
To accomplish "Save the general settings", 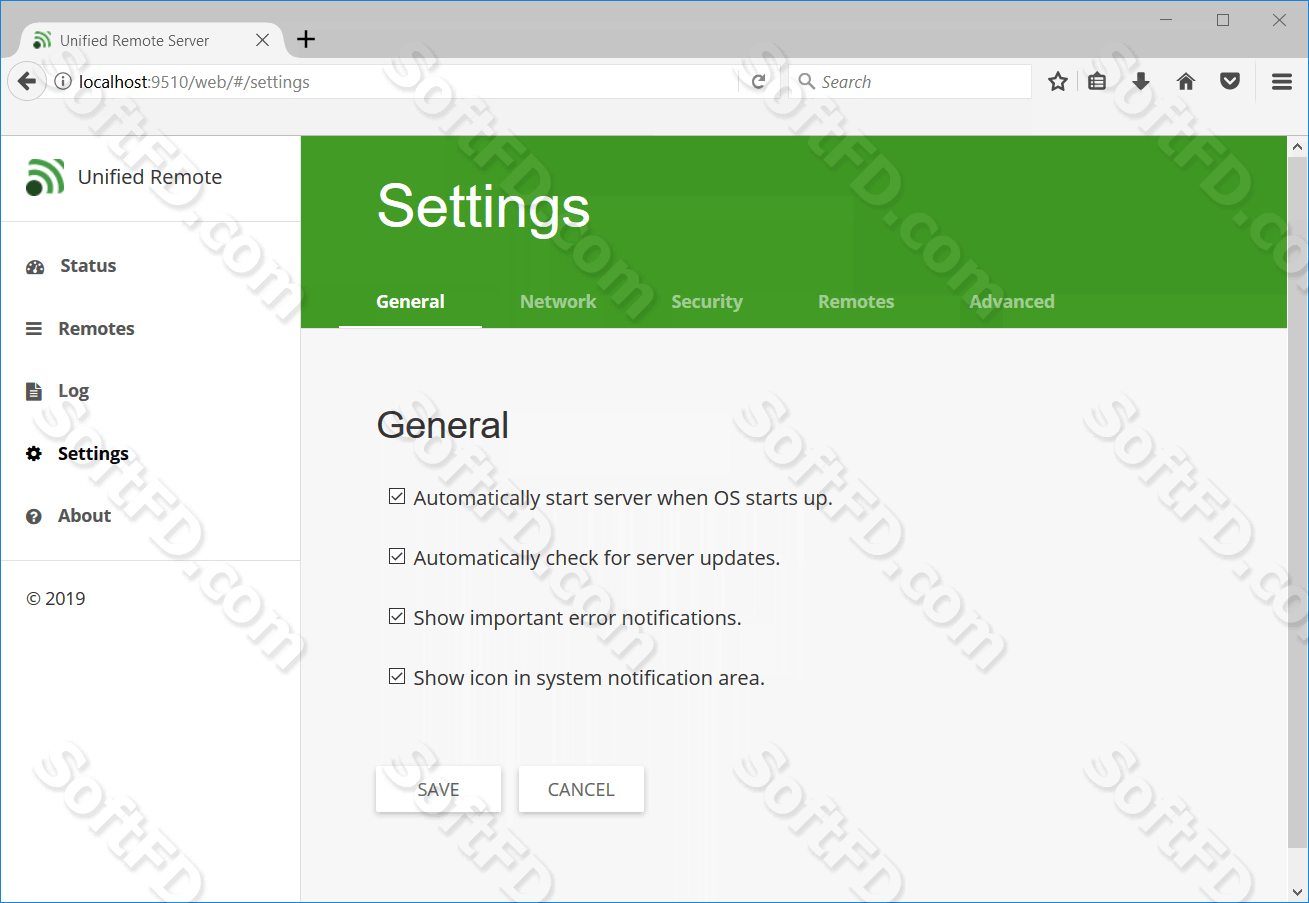I will (438, 789).
